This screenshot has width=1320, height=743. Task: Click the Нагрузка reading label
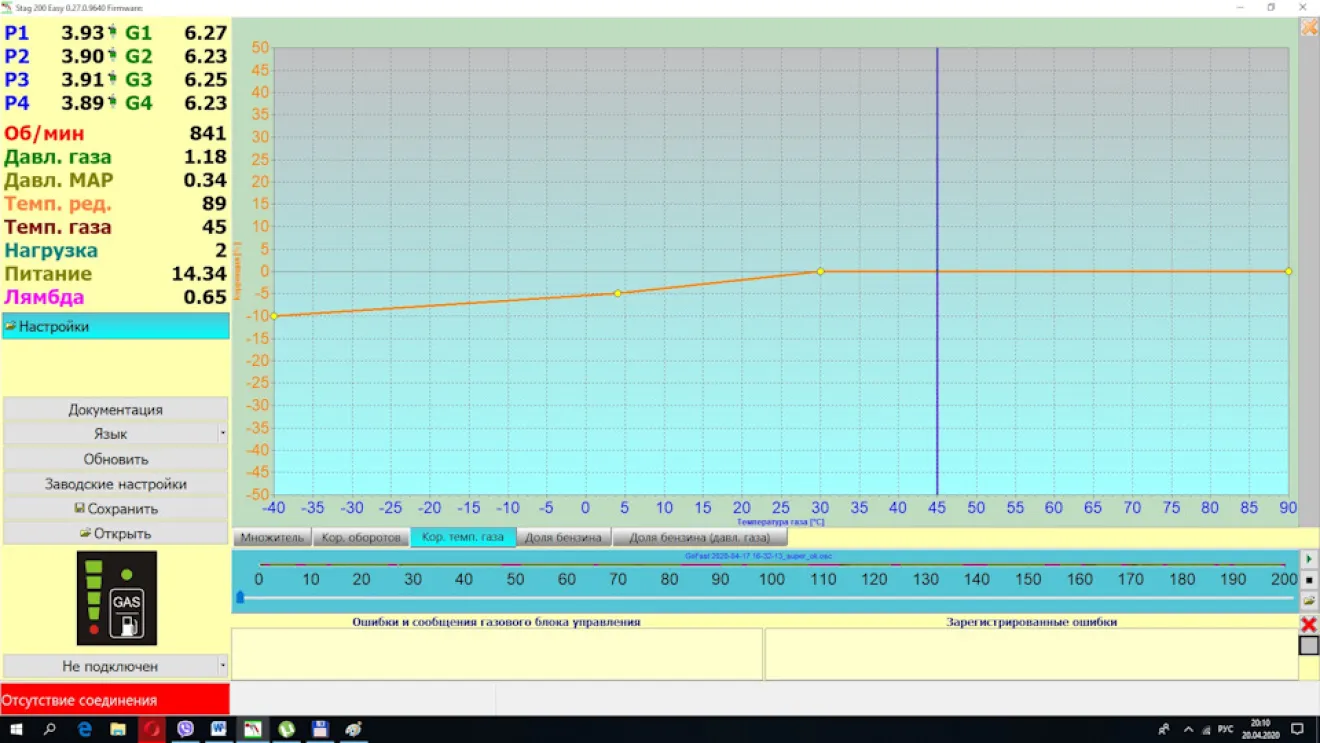pos(51,250)
